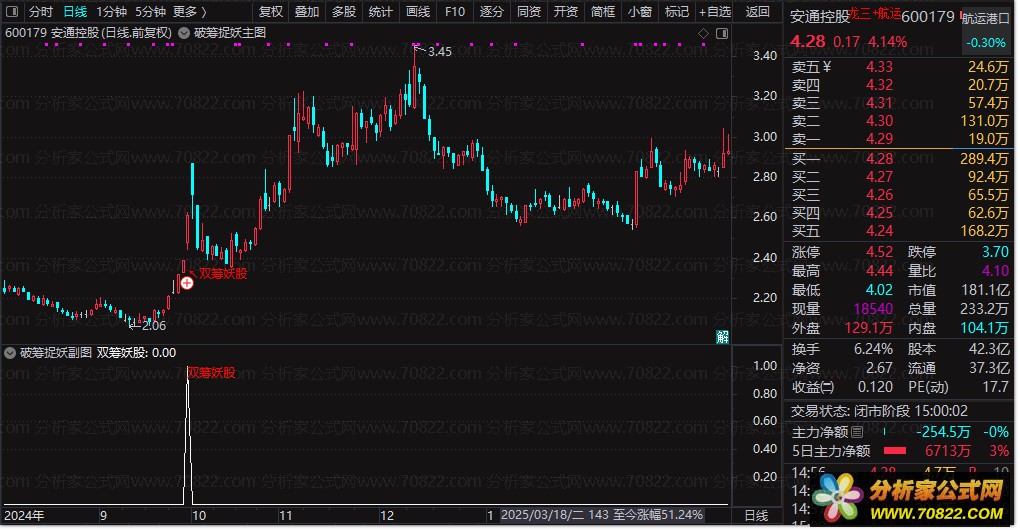This screenshot has width=1020, height=530.
Task: Click the 解 annotation icon
Action: coord(723,336)
